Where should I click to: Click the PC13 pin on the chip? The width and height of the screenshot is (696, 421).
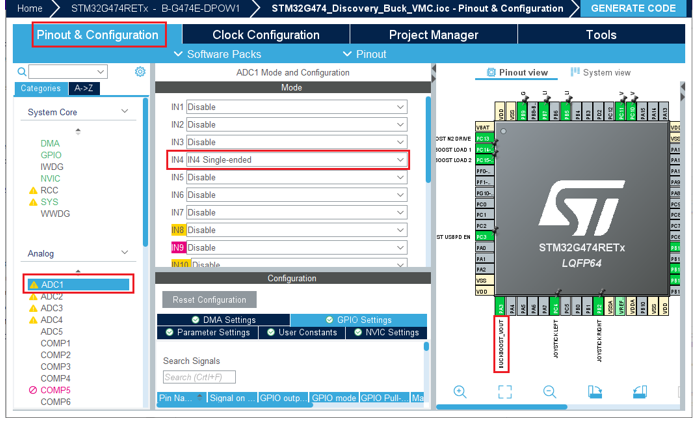coord(485,139)
